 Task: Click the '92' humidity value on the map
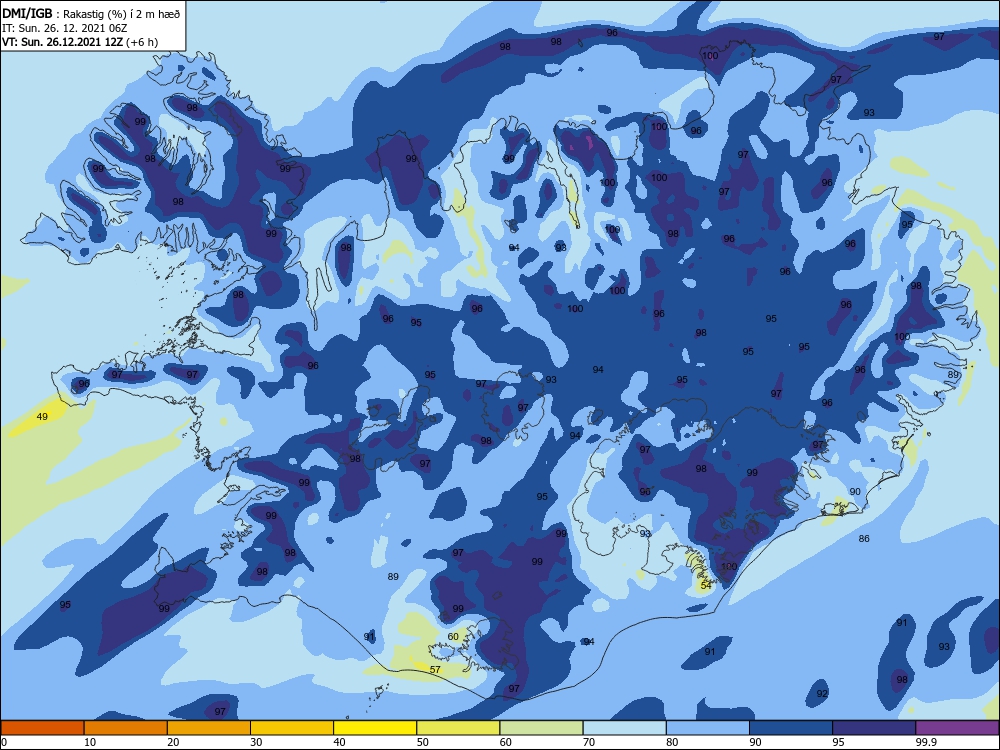pos(822,694)
